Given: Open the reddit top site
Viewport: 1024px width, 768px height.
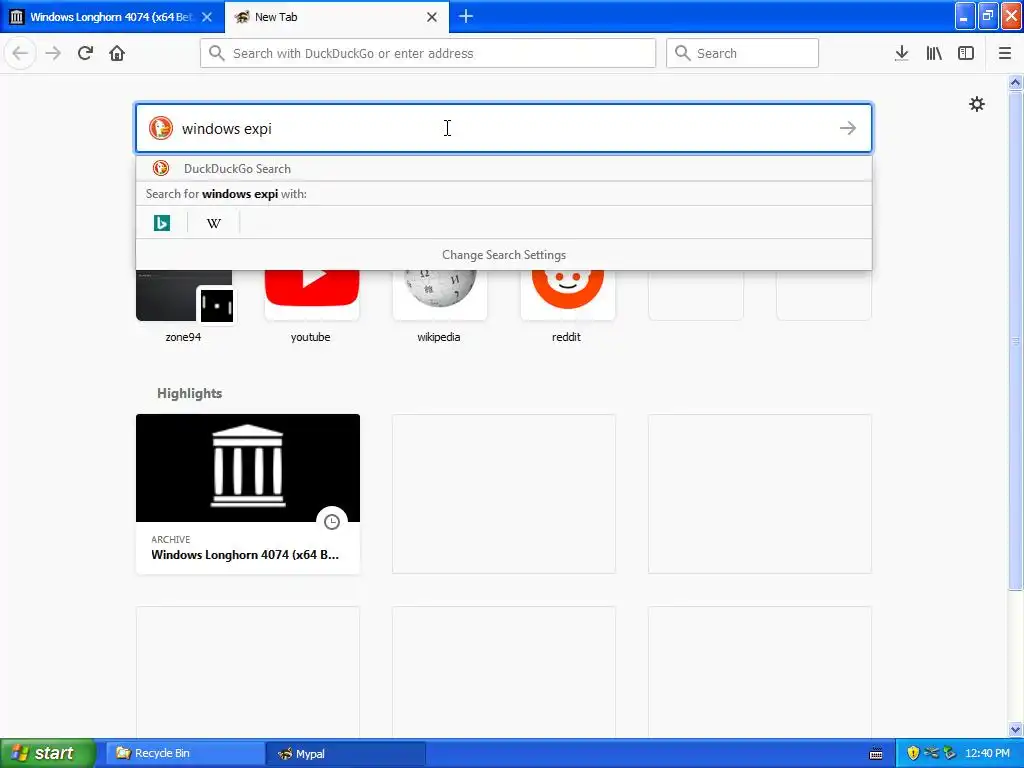Looking at the screenshot, I should [x=567, y=306].
